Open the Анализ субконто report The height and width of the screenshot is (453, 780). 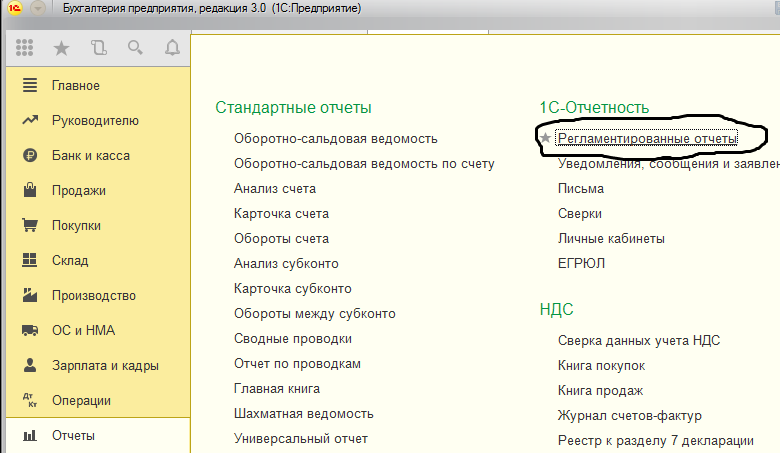286,264
